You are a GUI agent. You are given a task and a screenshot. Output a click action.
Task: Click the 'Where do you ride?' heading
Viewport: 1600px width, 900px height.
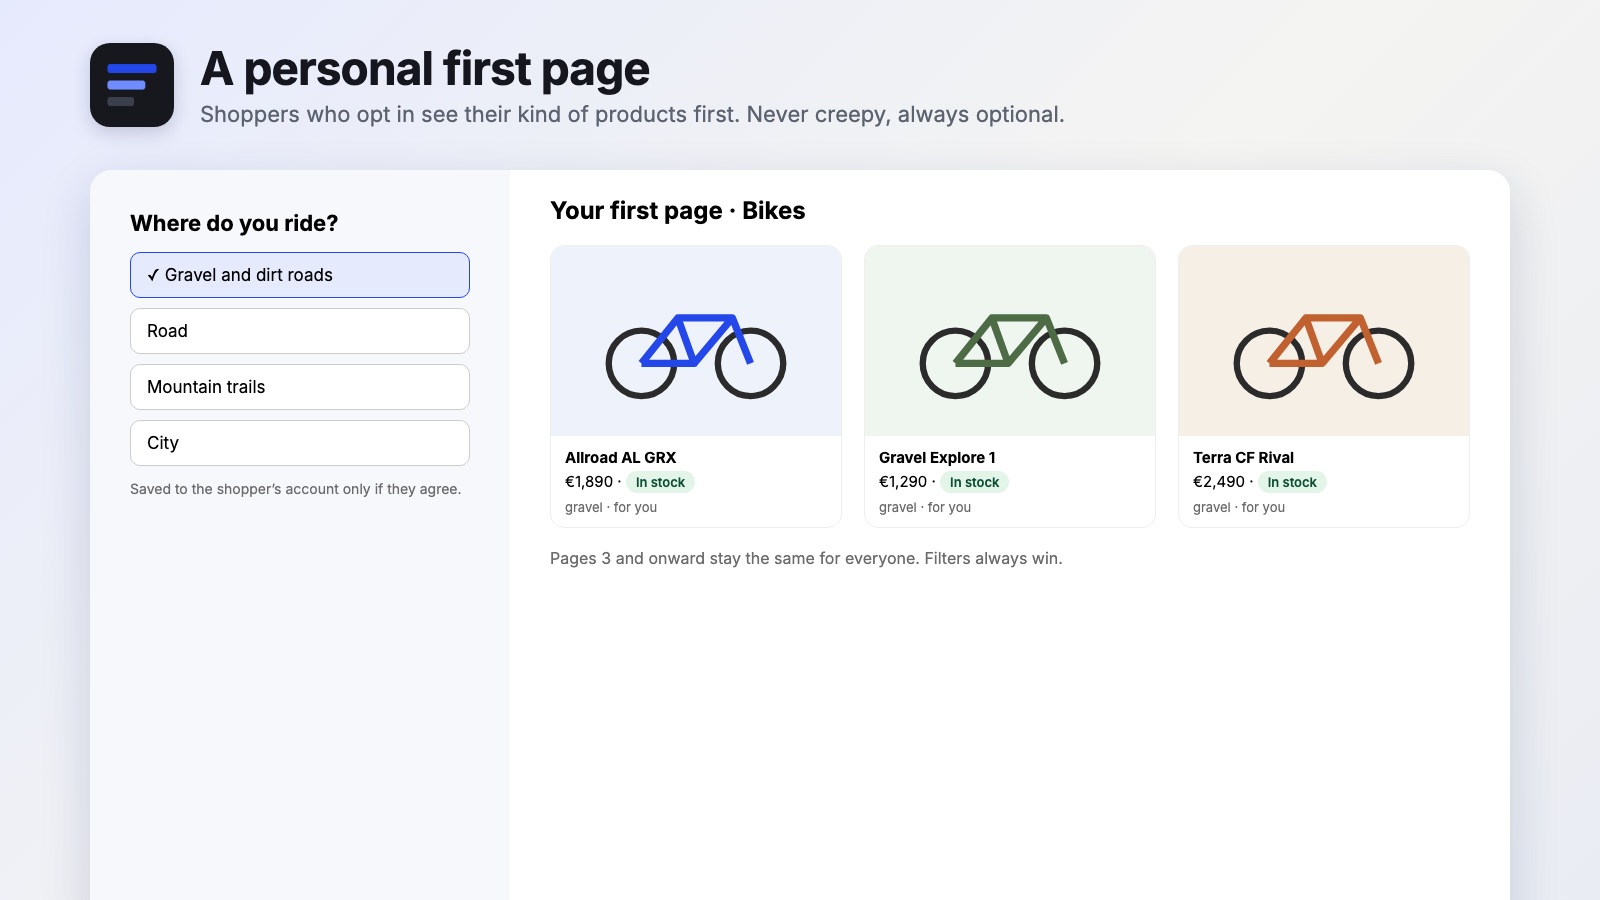(x=234, y=223)
